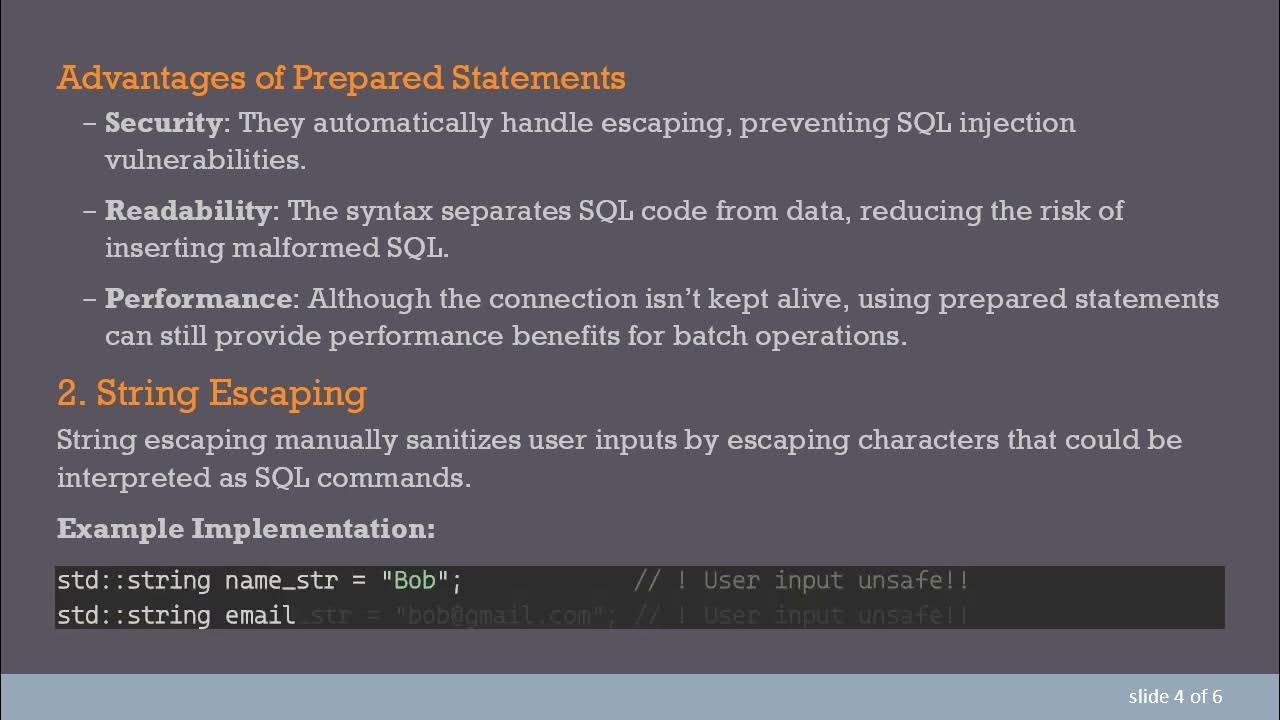1280x720 pixels.
Task: Click the green "Bob" string in code
Action: click(415, 581)
